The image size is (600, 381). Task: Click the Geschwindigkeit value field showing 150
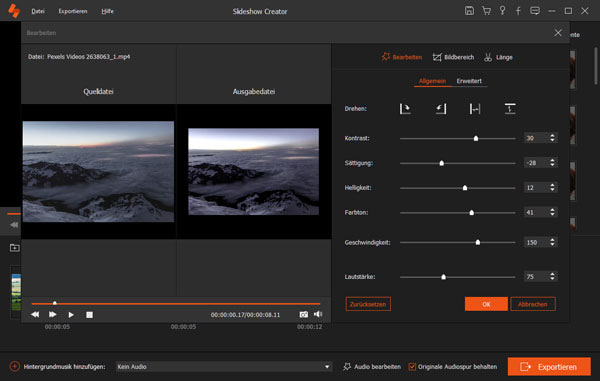point(536,242)
